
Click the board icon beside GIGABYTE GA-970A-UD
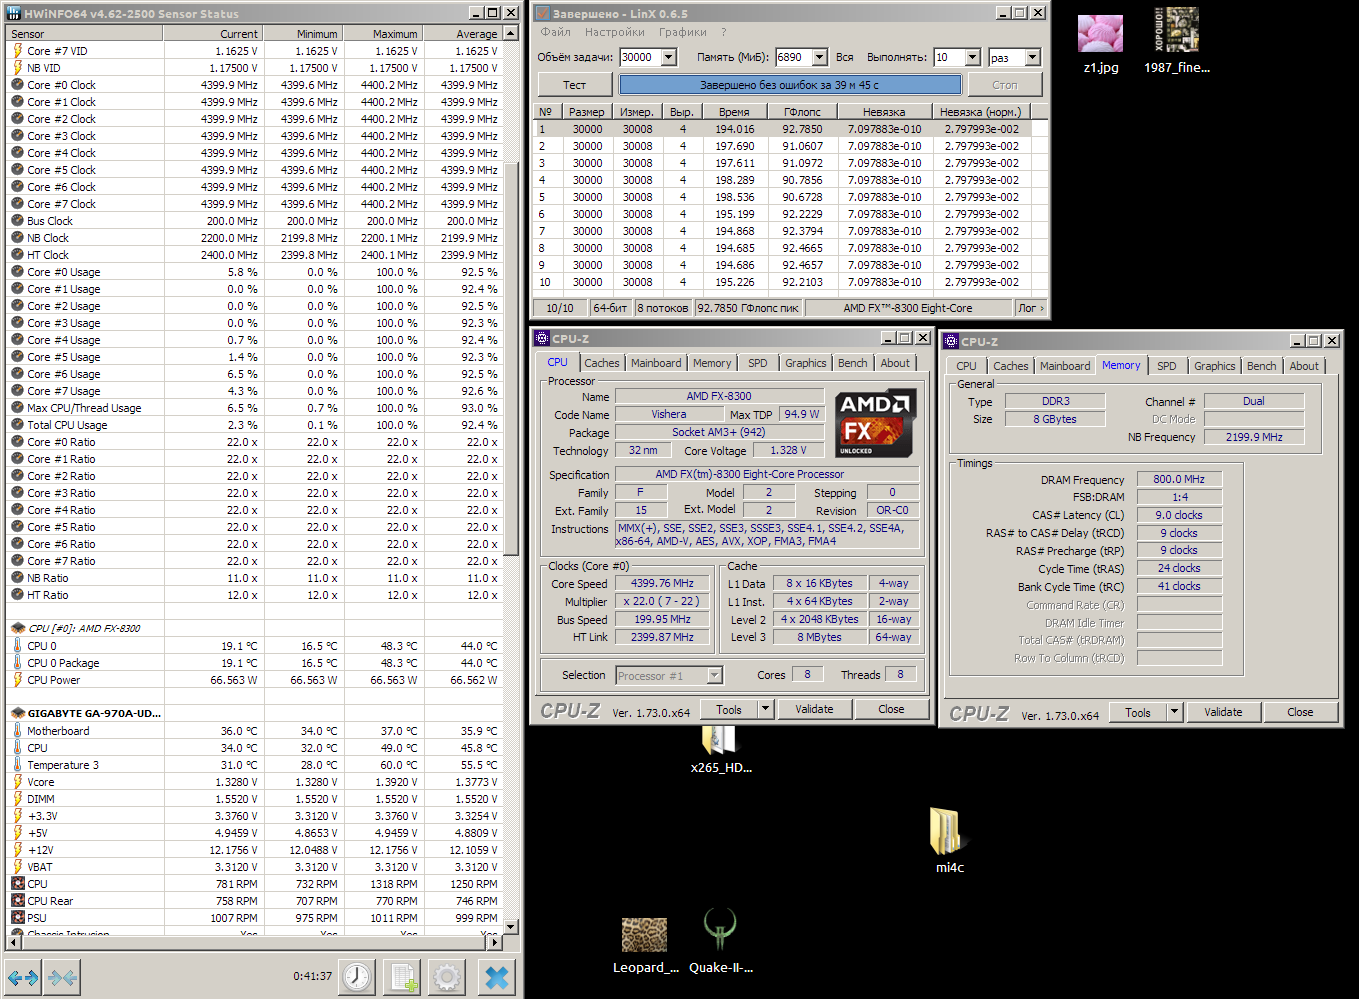[17, 713]
